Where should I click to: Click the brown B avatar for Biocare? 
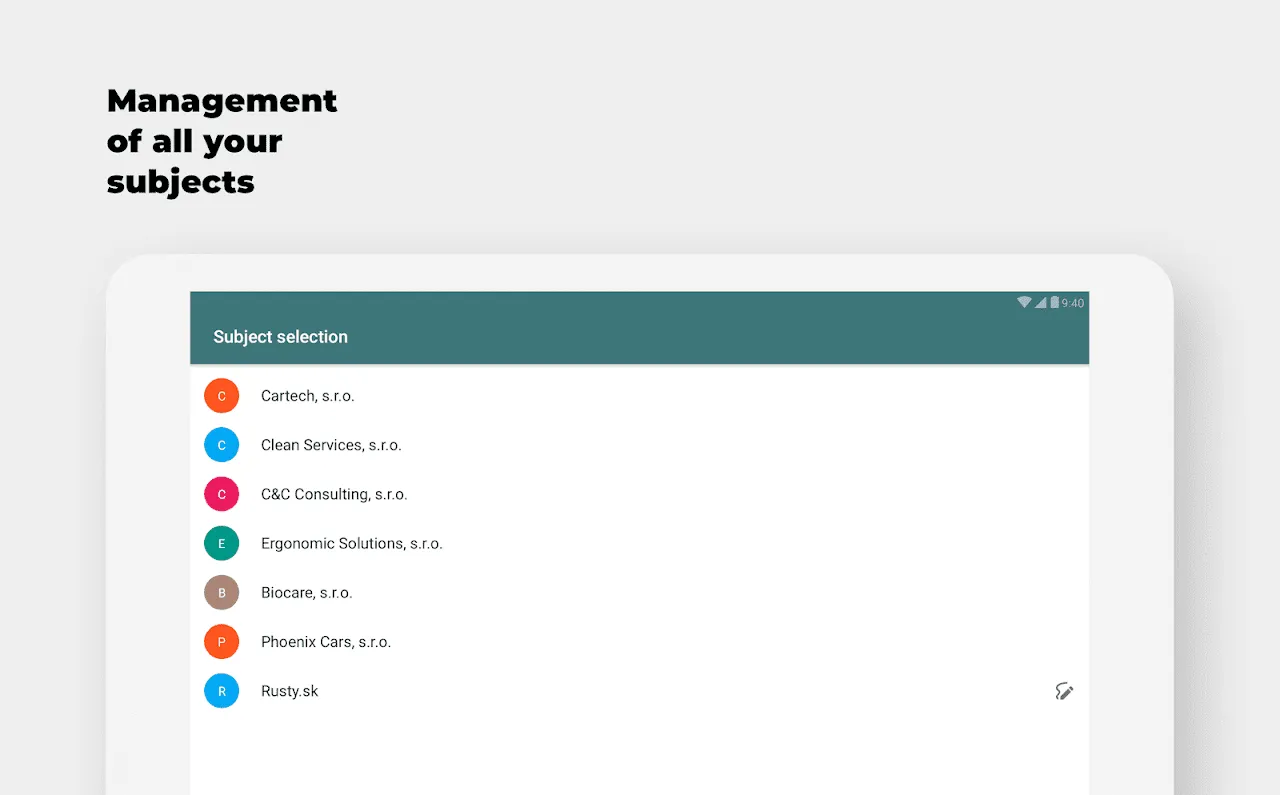click(222, 593)
